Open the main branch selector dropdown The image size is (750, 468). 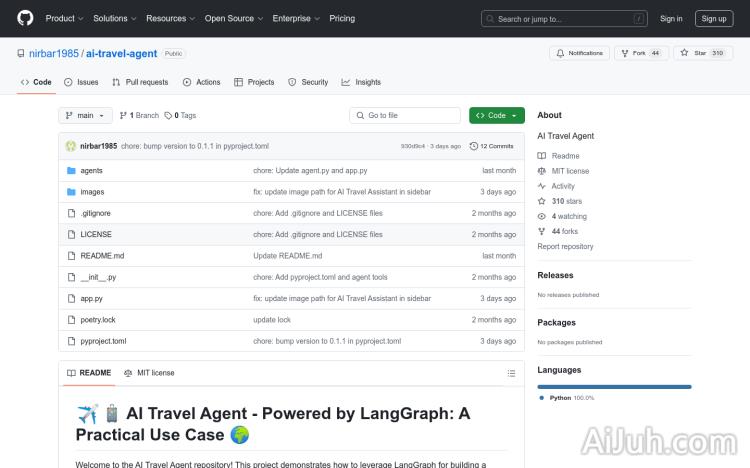pyautogui.click(x=86, y=115)
